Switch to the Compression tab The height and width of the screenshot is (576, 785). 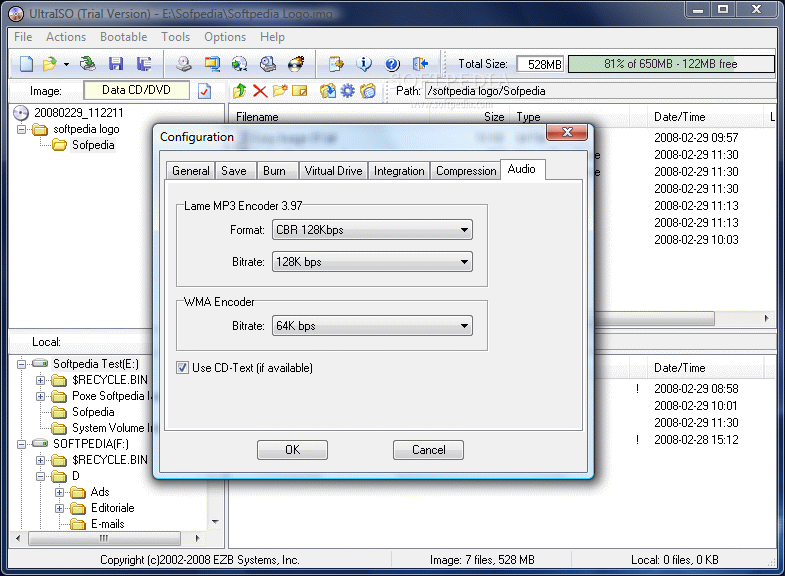coord(466,171)
